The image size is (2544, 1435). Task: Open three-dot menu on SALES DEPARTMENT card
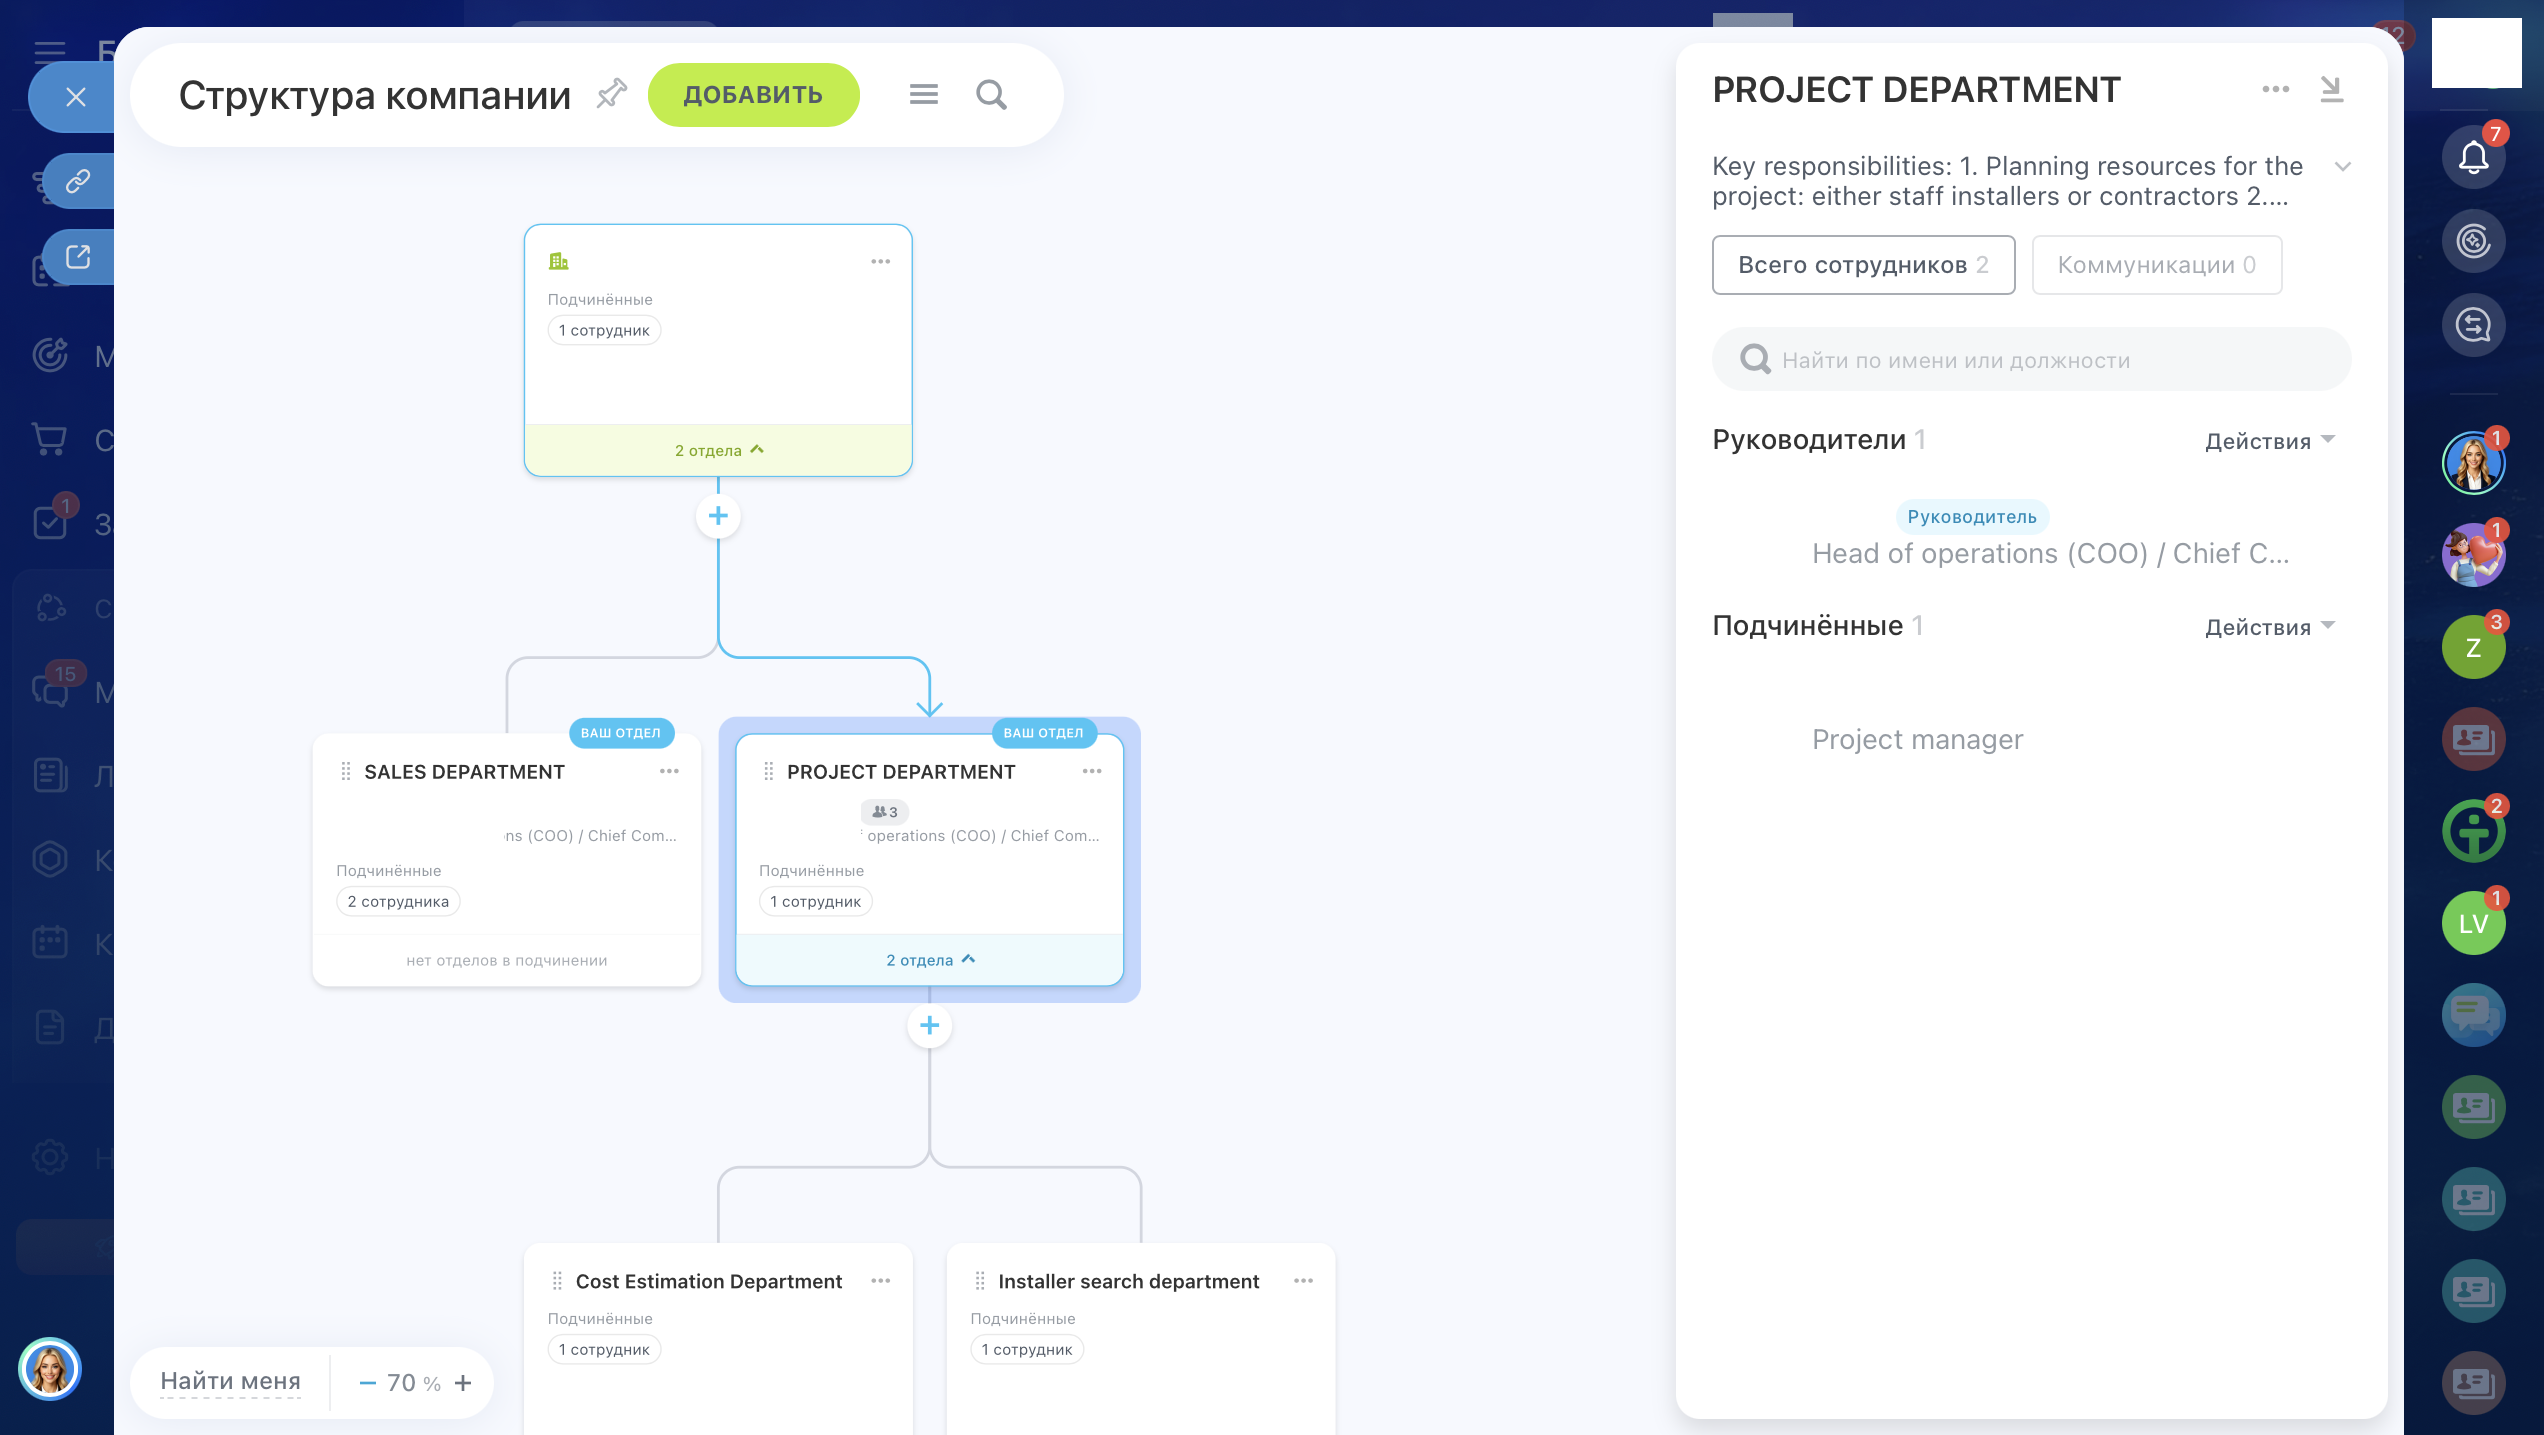pyautogui.click(x=669, y=771)
